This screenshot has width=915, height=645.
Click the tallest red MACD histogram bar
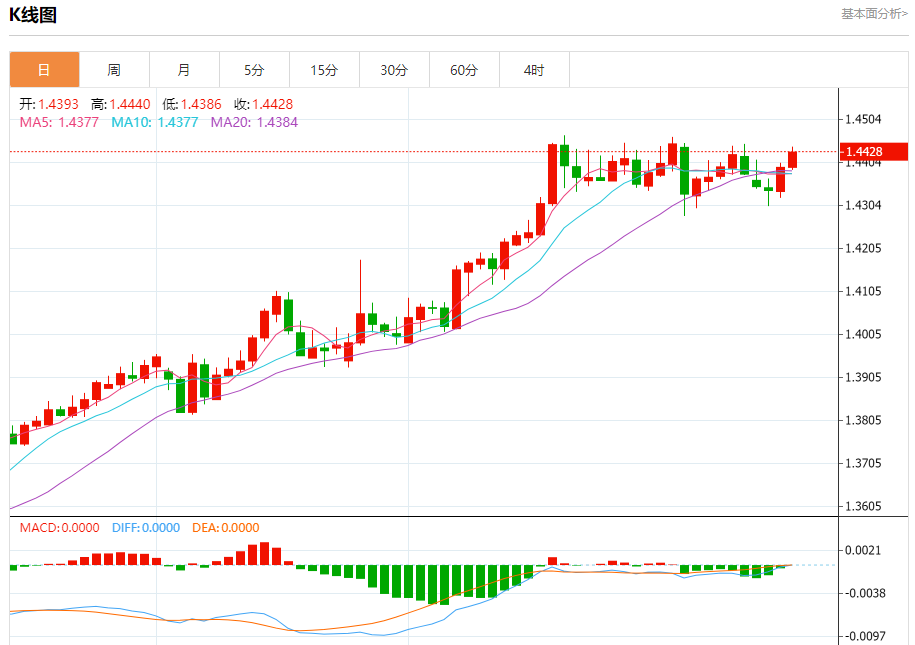click(264, 554)
